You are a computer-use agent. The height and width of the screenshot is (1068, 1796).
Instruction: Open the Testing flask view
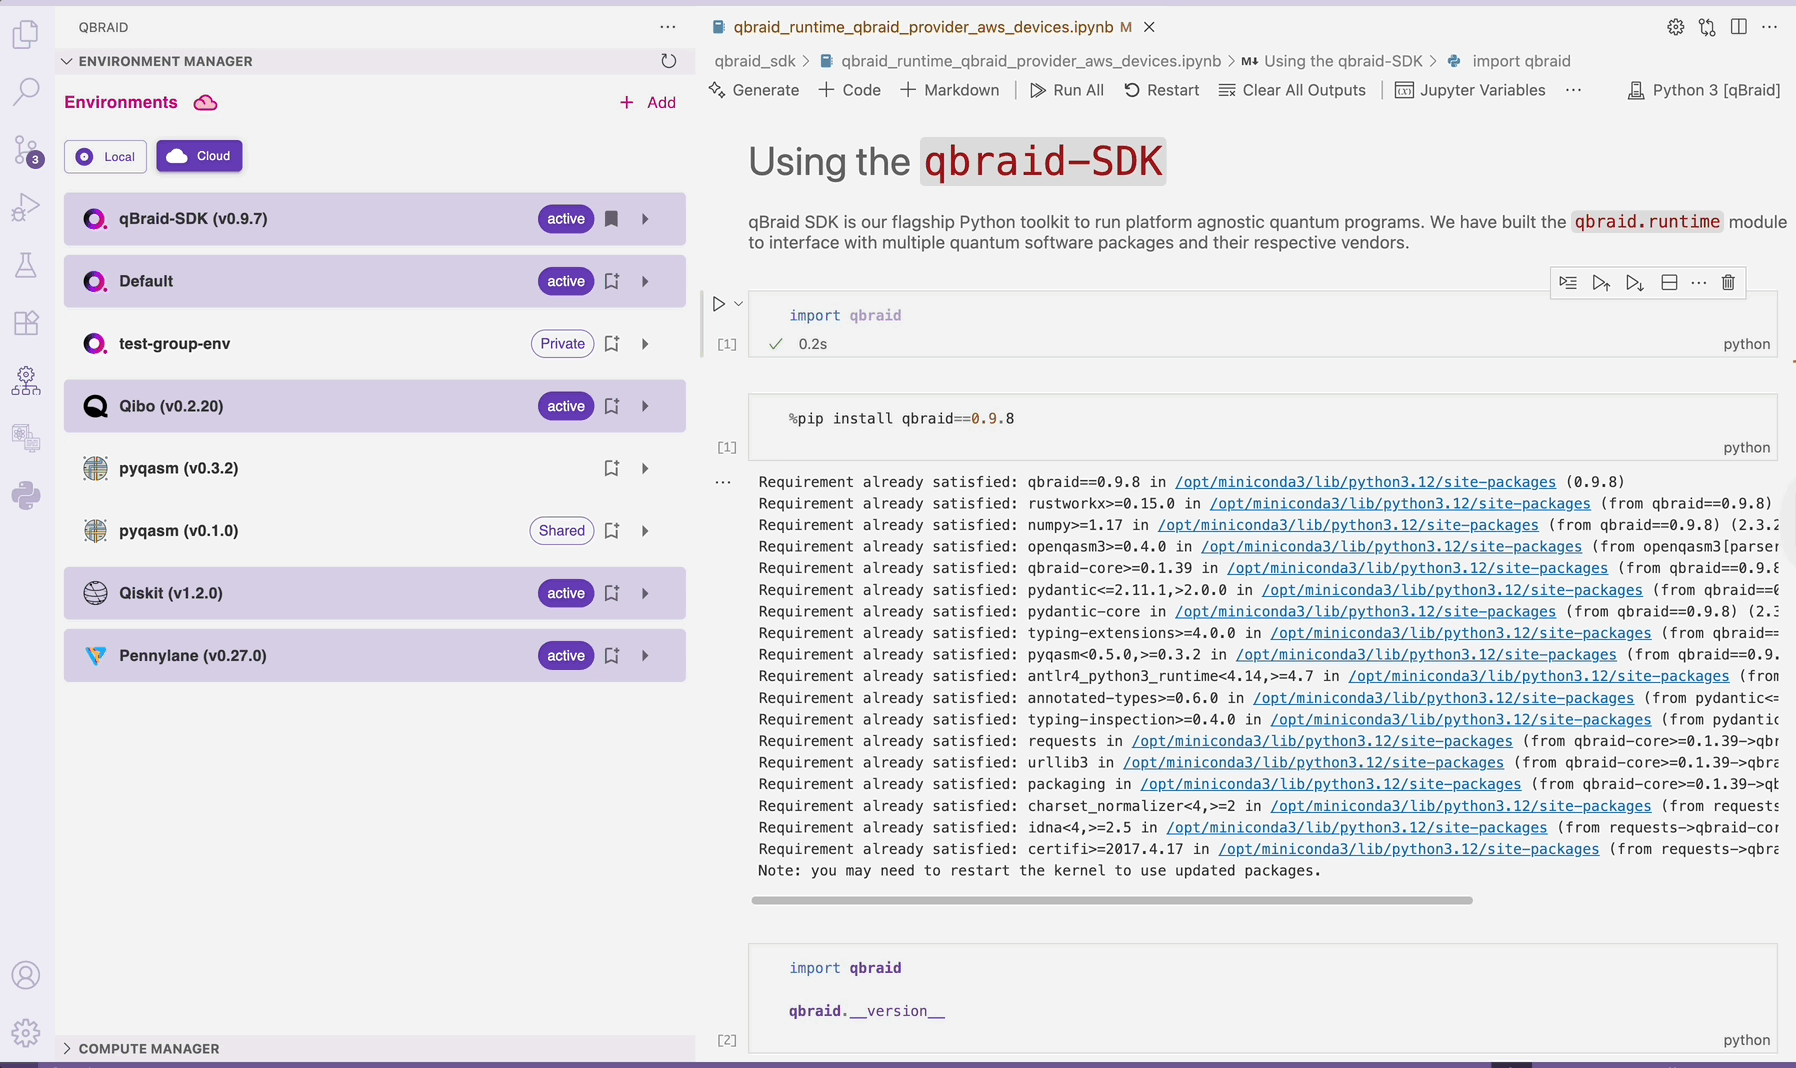pos(26,265)
